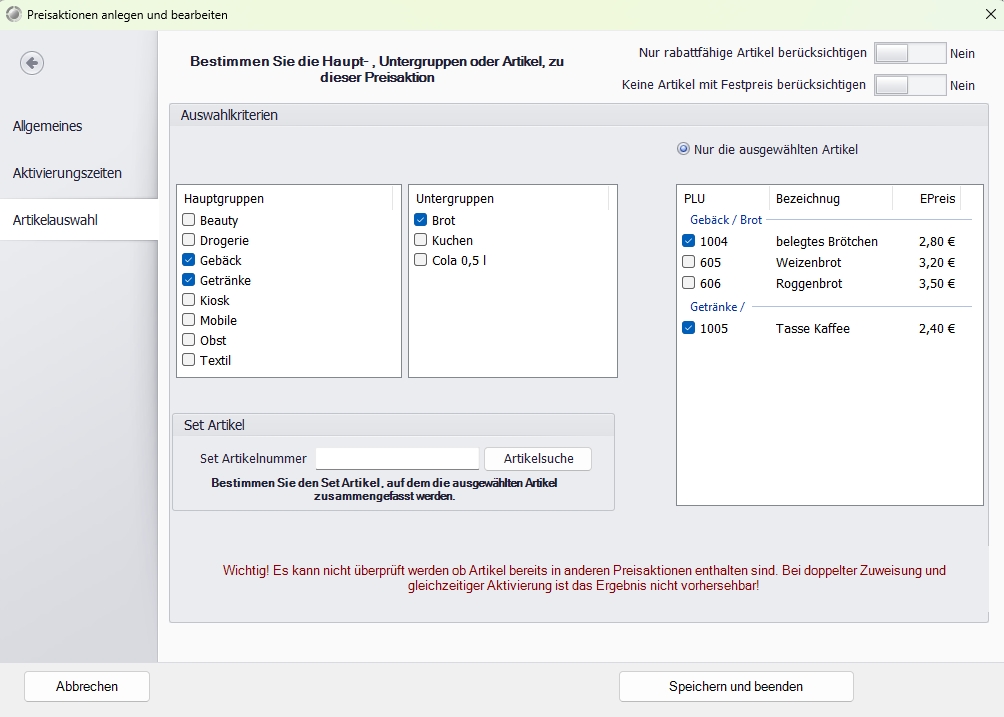
Task: Select 'Nur die ausgewählten Artikel' radio button
Action: pyautogui.click(x=684, y=149)
